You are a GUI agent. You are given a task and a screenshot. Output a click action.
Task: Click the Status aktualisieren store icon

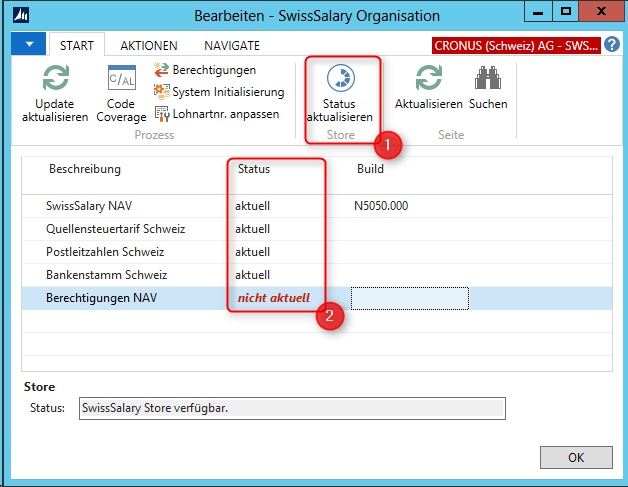coord(340,80)
